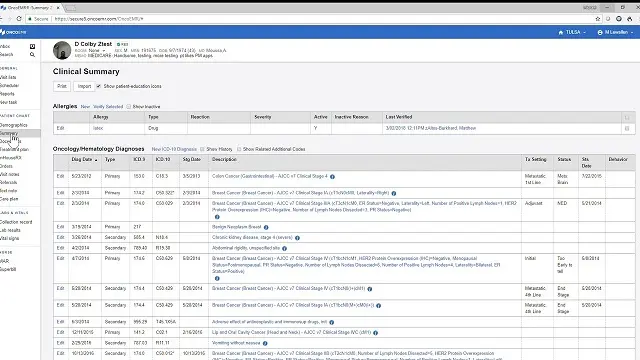Image resolution: width=640 pixels, height=360 pixels.
Task: Open info icon for Chronic kidney disease row
Action: coord(297,238)
